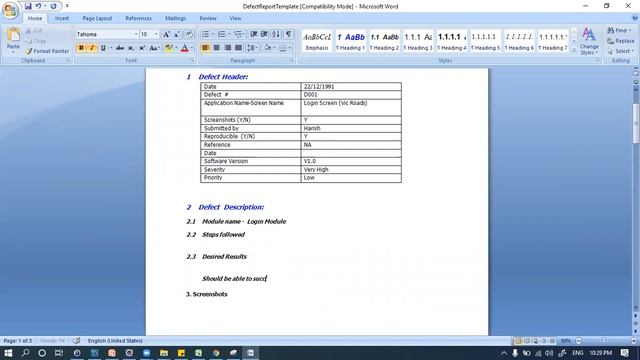Center align the paragraph
This screenshot has height=360, width=640.
[x=216, y=48]
